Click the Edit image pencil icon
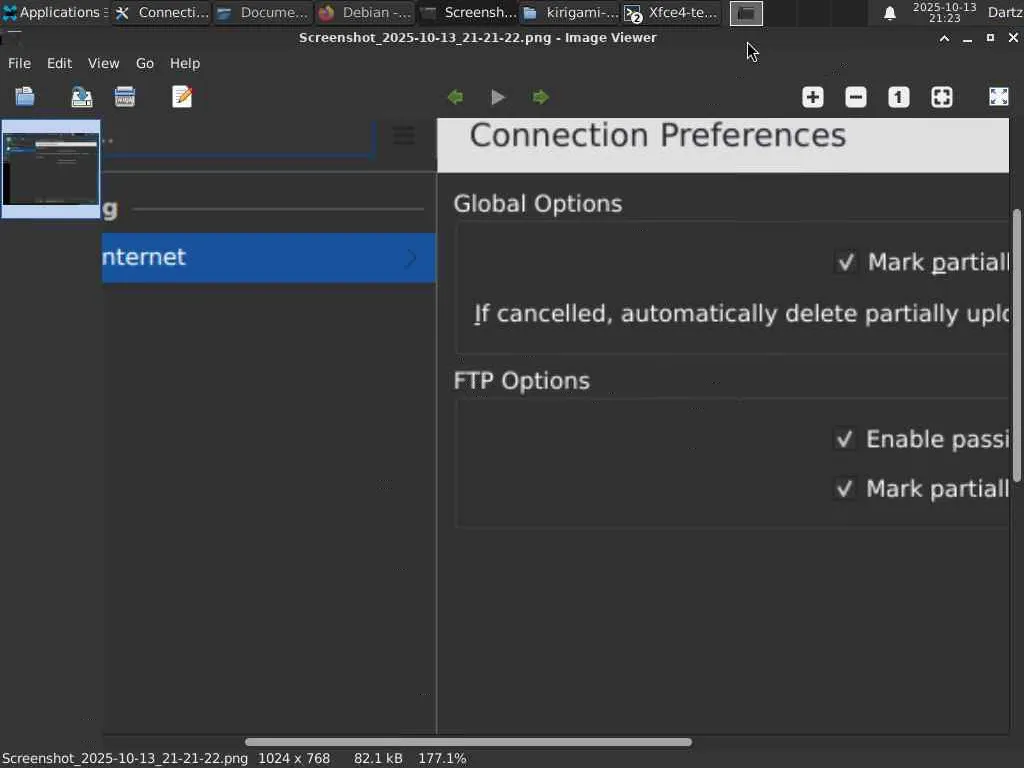Image resolution: width=1024 pixels, height=768 pixels. (182, 97)
